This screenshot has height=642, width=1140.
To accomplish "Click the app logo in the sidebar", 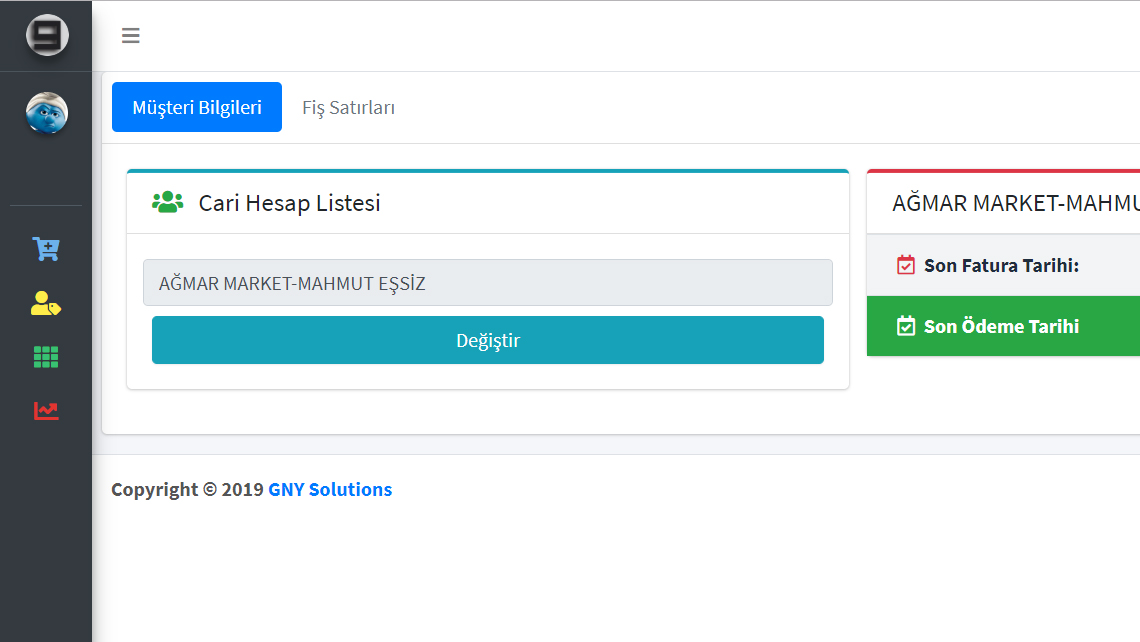I will [46, 36].
